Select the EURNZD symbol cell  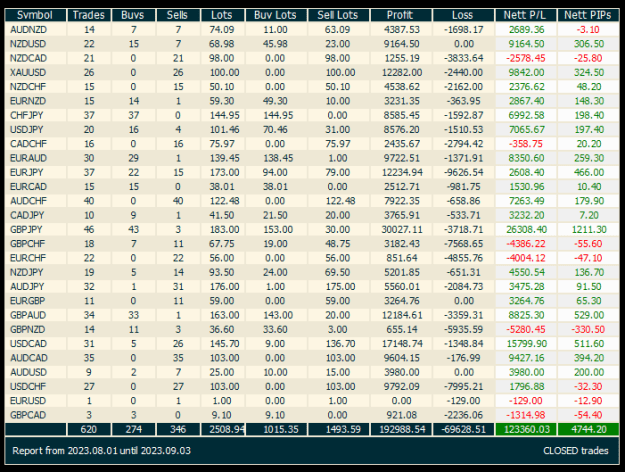coord(35,101)
